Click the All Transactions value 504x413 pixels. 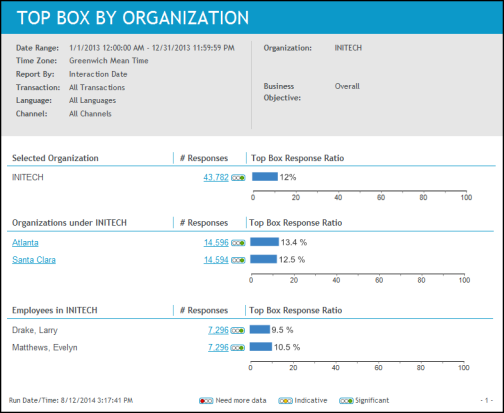click(97, 87)
